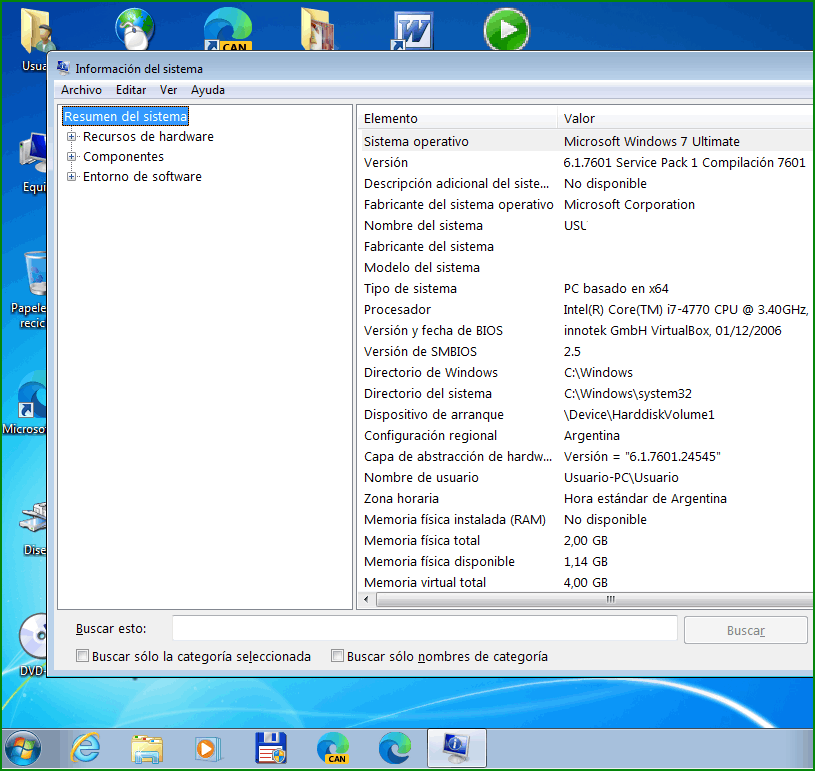Open Windows Explorer folder on taskbar

[147, 749]
